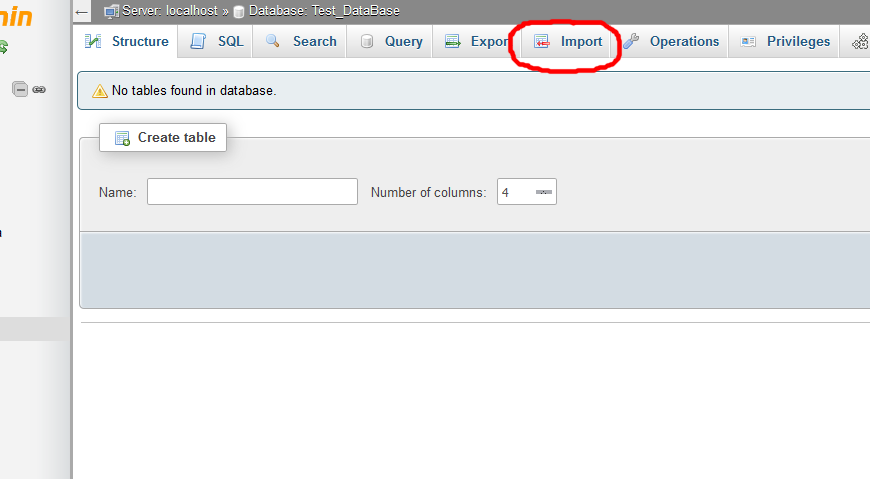Select the Structure tab
Image resolution: width=870 pixels, height=479 pixels.
pyautogui.click(x=128, y=42)
